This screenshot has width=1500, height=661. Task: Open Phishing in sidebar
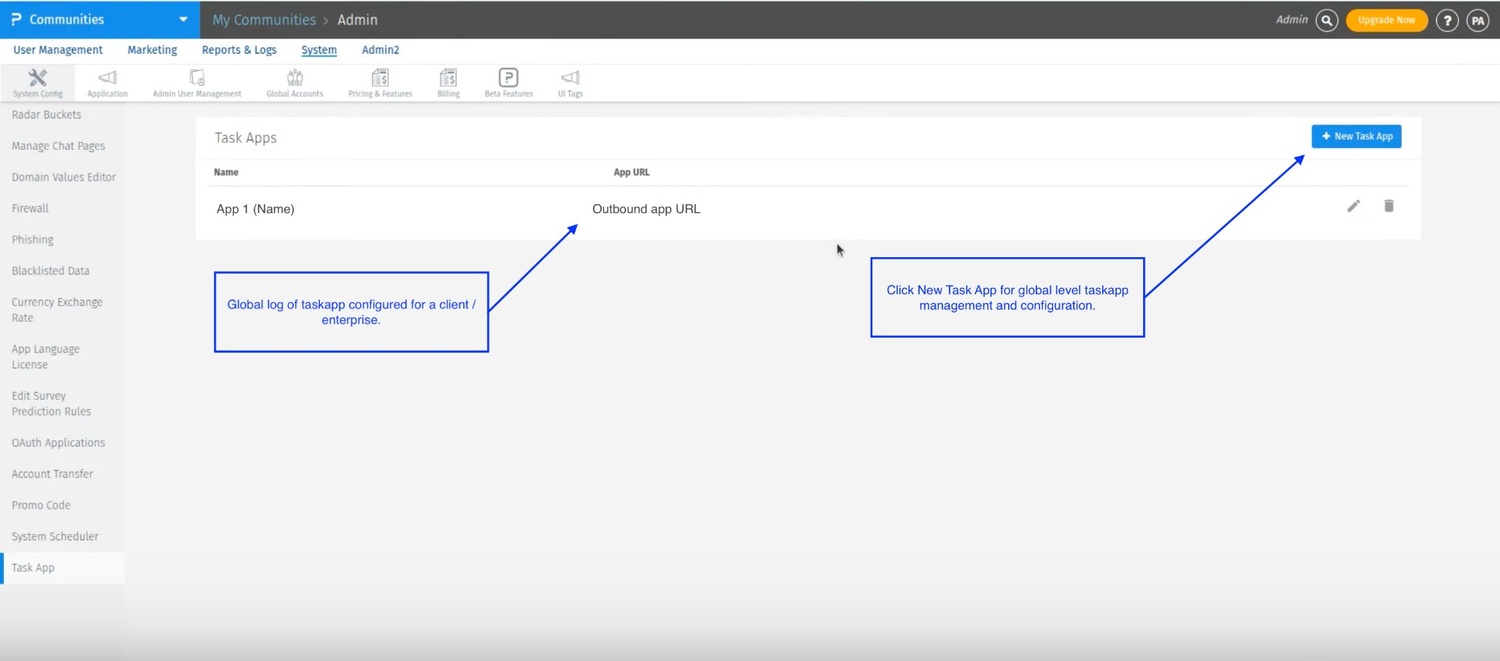[x=32, y=240]
